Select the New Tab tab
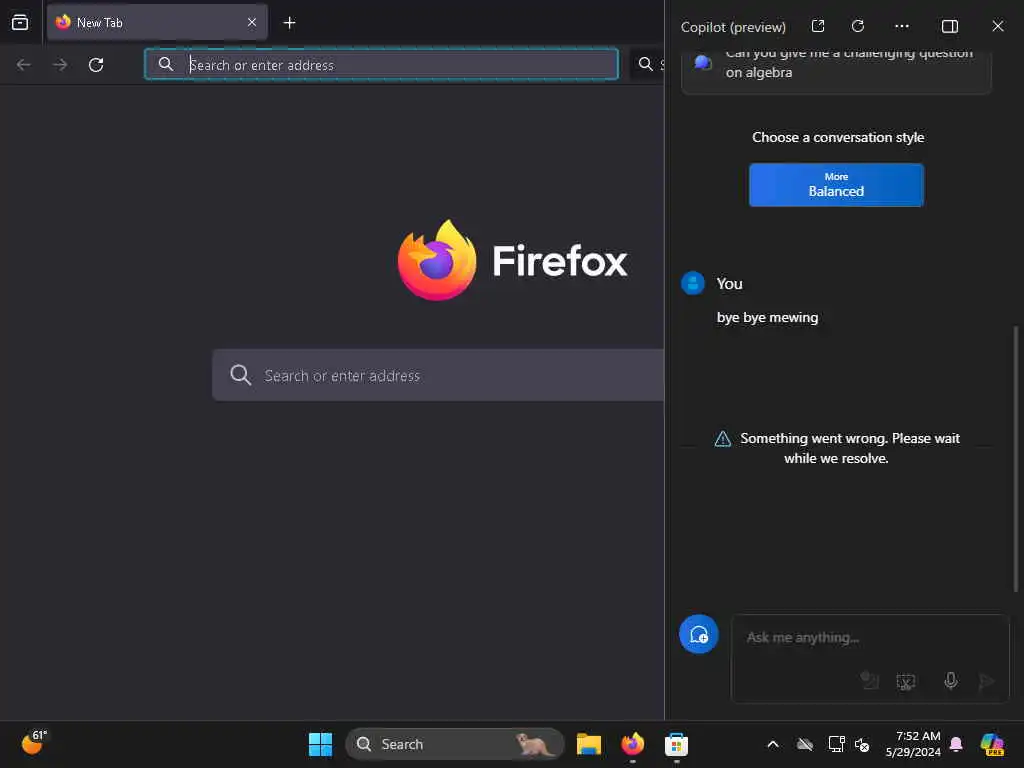 coord(157,23)
